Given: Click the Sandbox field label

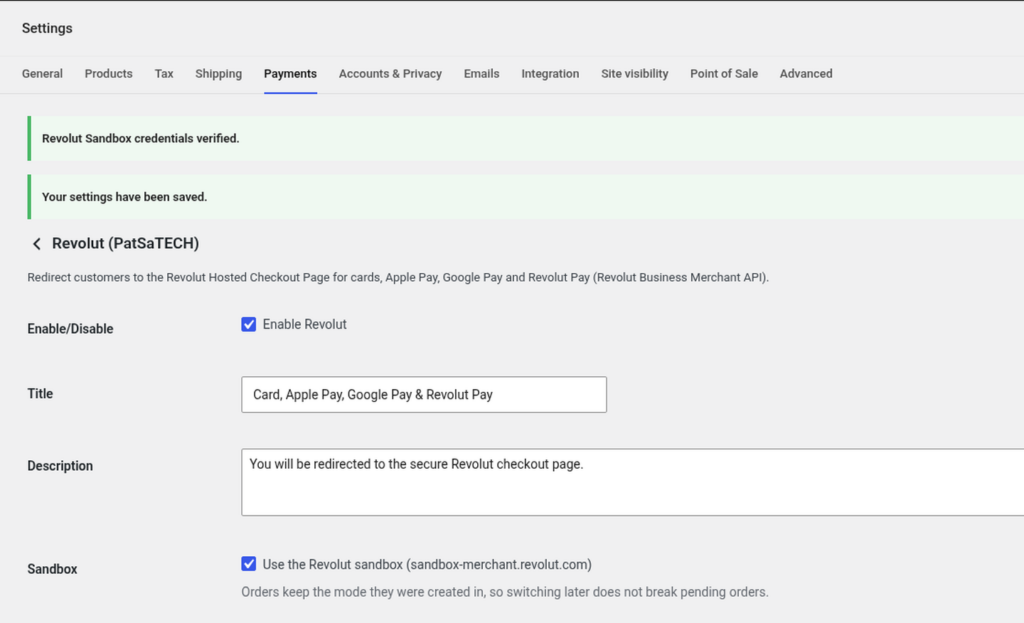Looking at the screenshot, I should [x=52, y=569].
